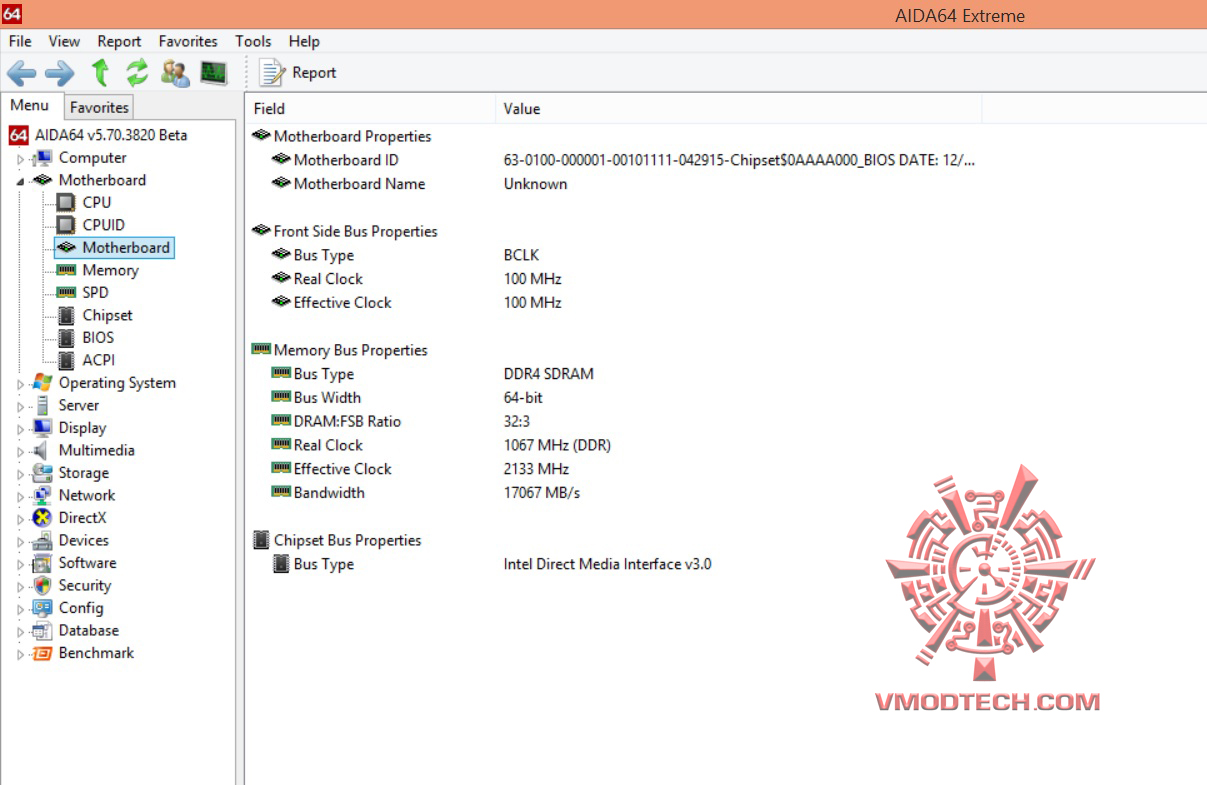Click the Network icon in tree

click(x=42, y=495)
